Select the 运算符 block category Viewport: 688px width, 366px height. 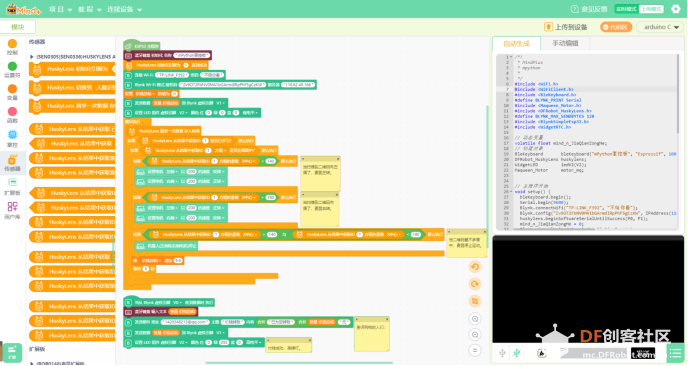pyautogui.click(x=12, y=69)
